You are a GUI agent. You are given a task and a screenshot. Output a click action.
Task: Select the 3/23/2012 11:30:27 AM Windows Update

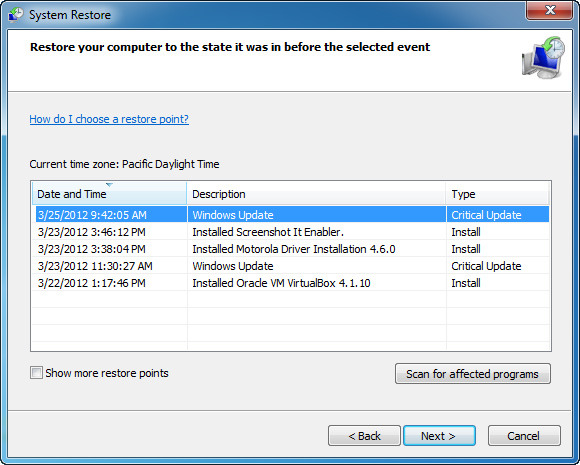click(x=290, y=266)
